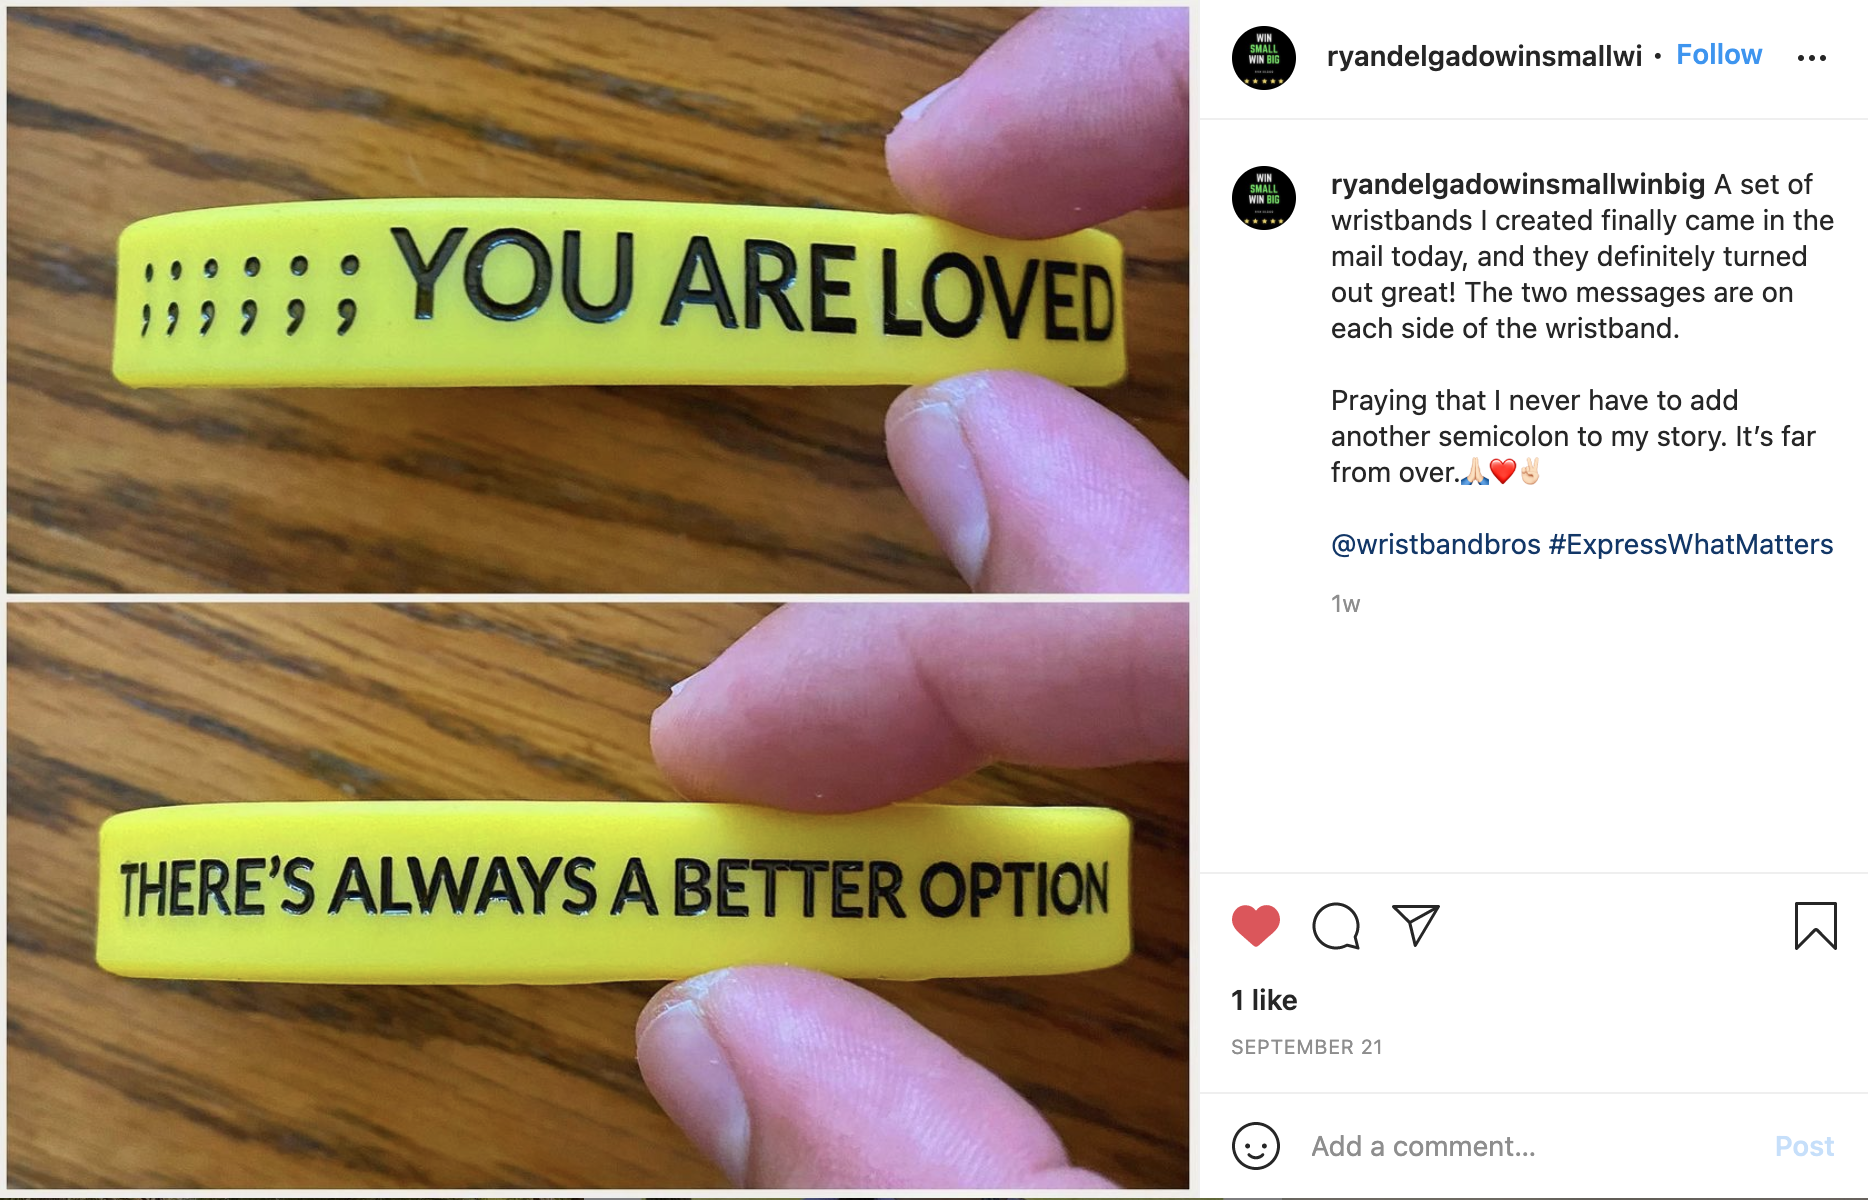The image size is (1868, 1200).
Task: Click the THERE'S ALWAYS A BETTER OPTION photo
Action: (x=598, y=896)
